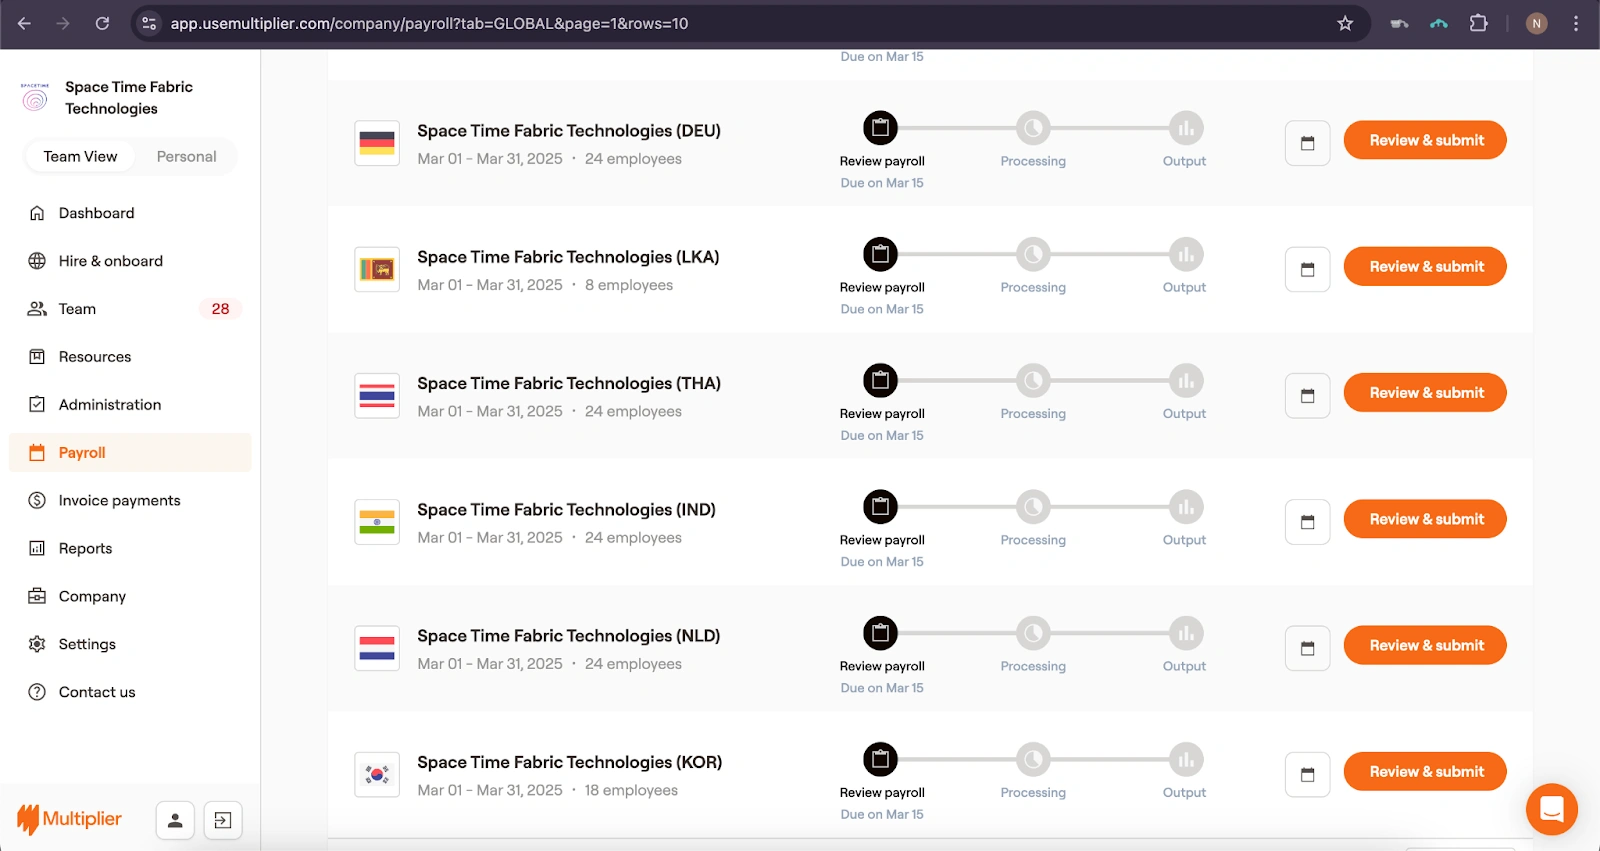This screenshot has width=1600, height=851.
Task: Click the Sri Lanka flag icon
Action: [377, 269]
